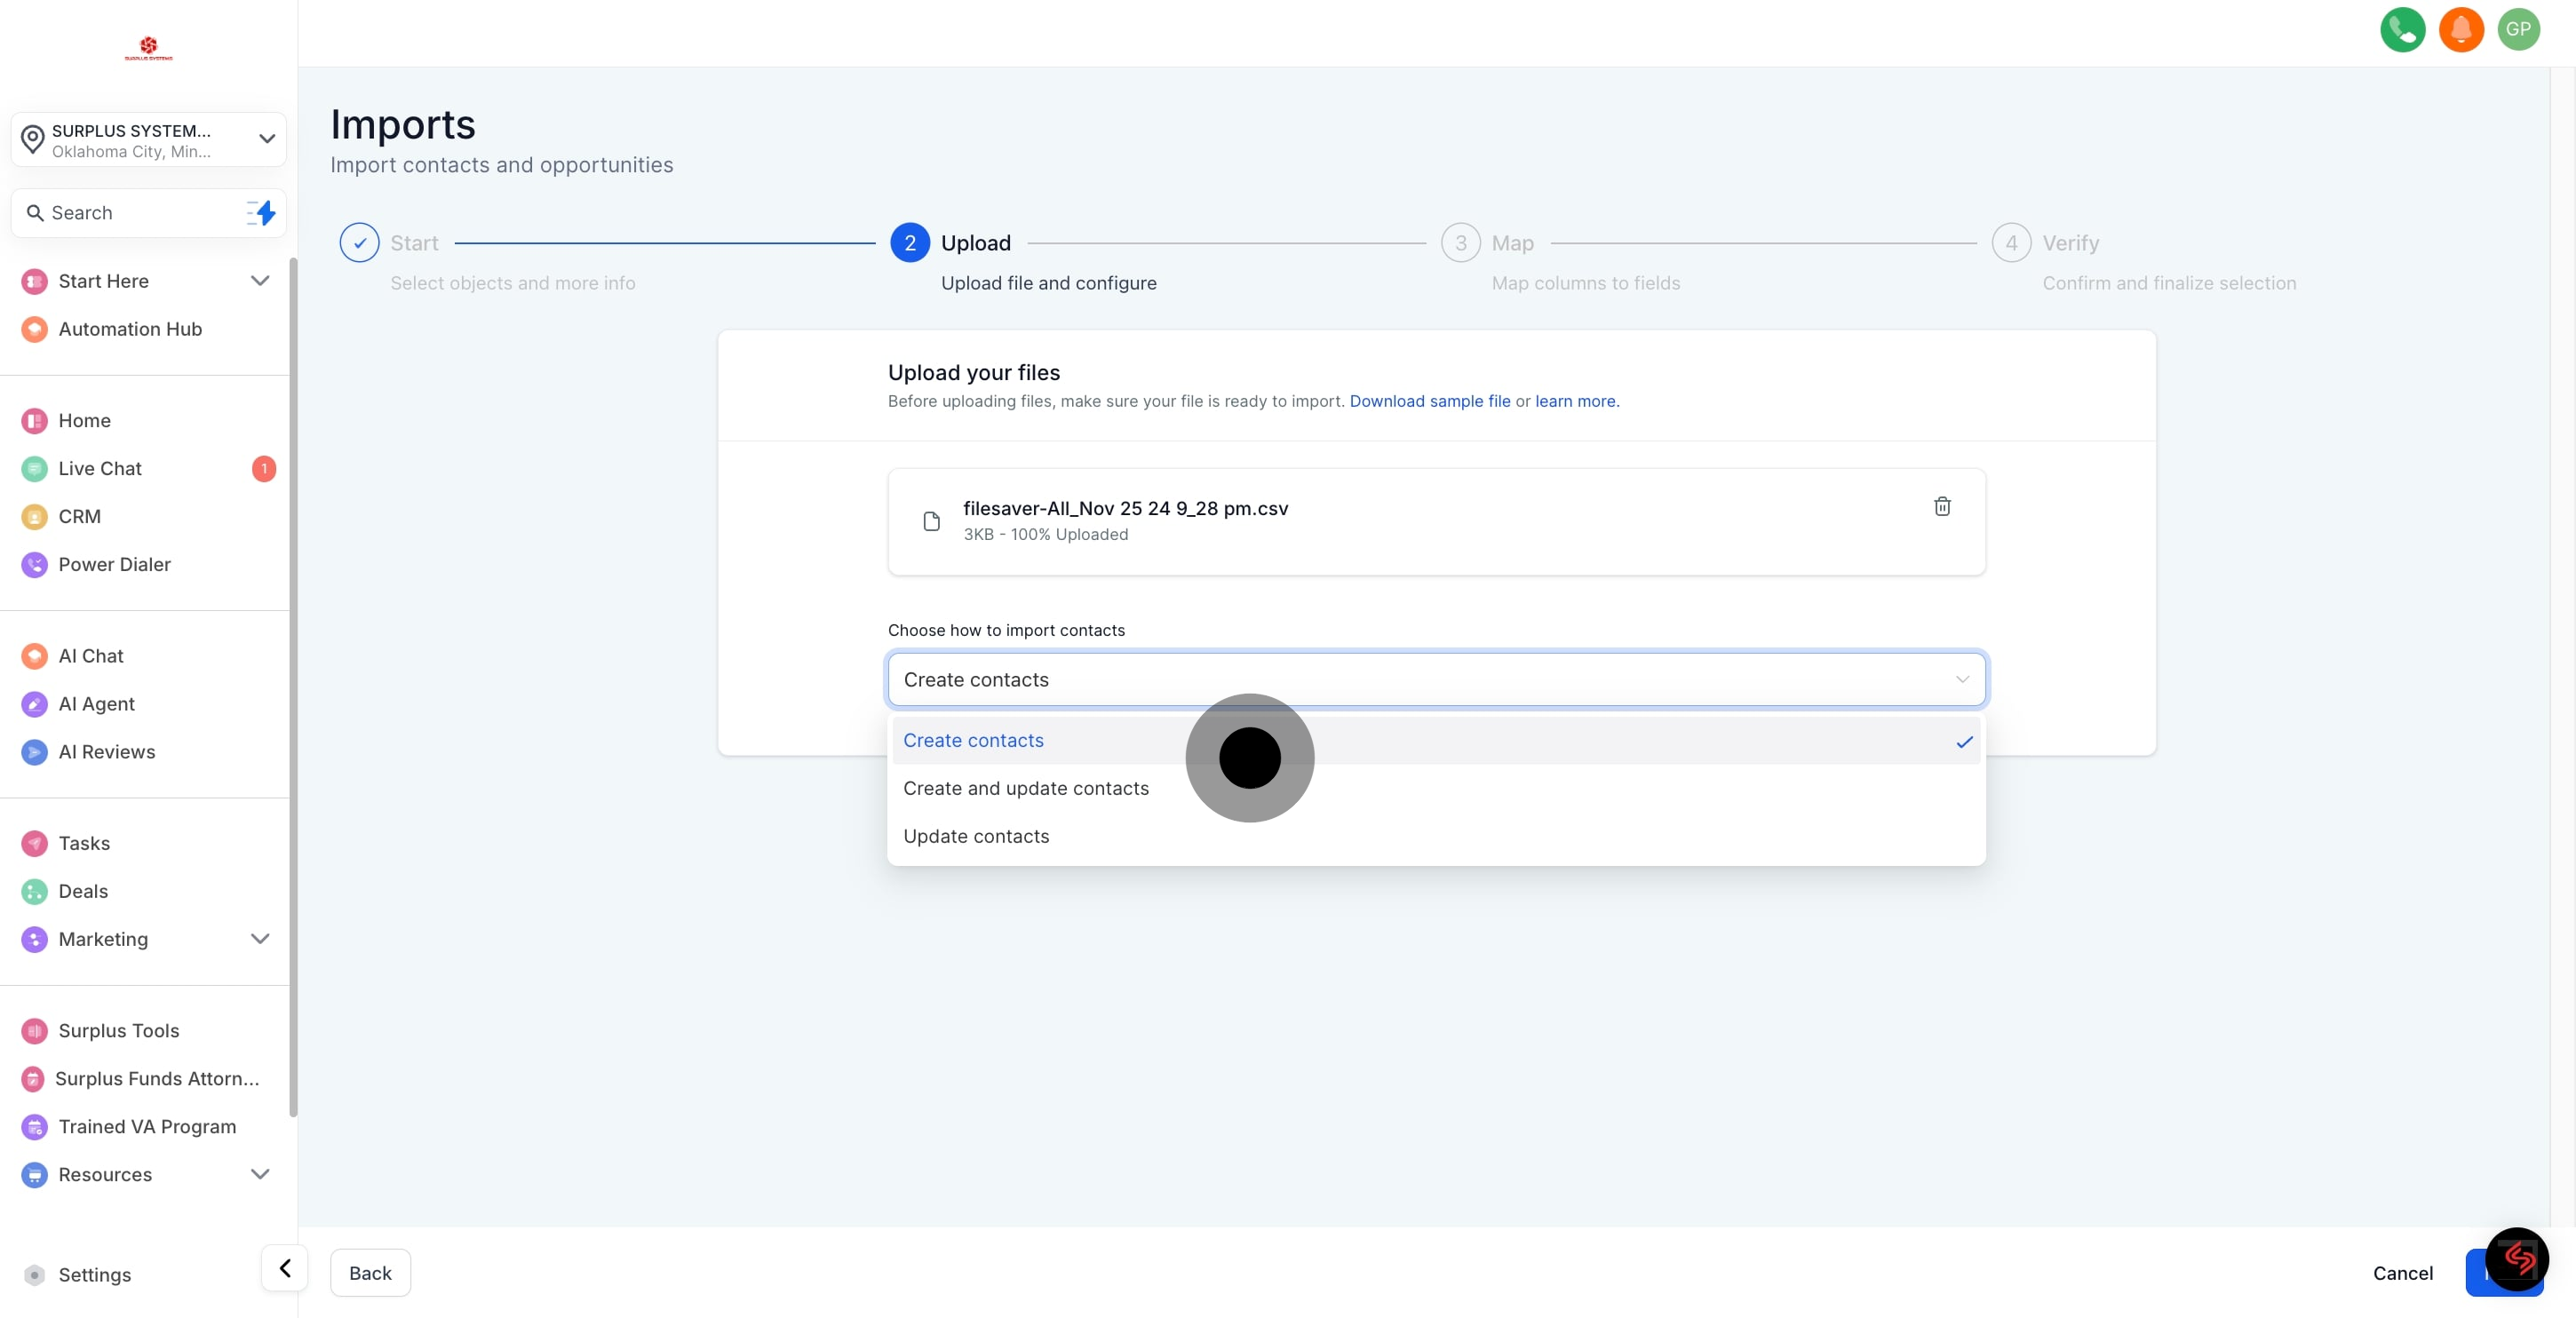Launch AI Chat from the sidebar
This screenshot has height=1318, width=2576.
point(88,655)
